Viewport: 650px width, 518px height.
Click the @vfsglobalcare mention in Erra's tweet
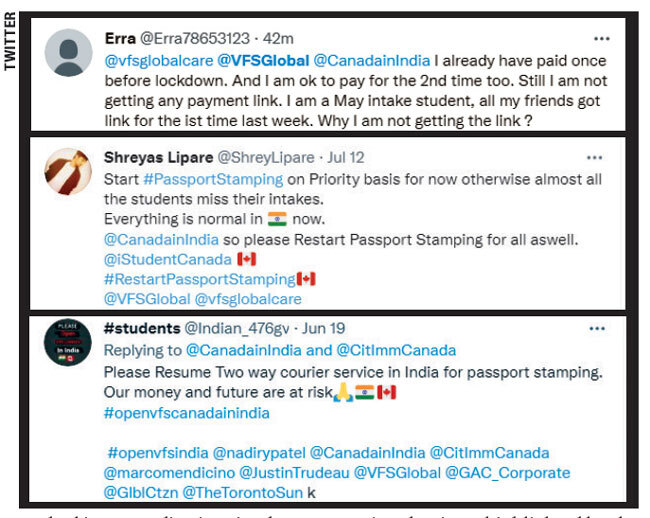[159, 61]
